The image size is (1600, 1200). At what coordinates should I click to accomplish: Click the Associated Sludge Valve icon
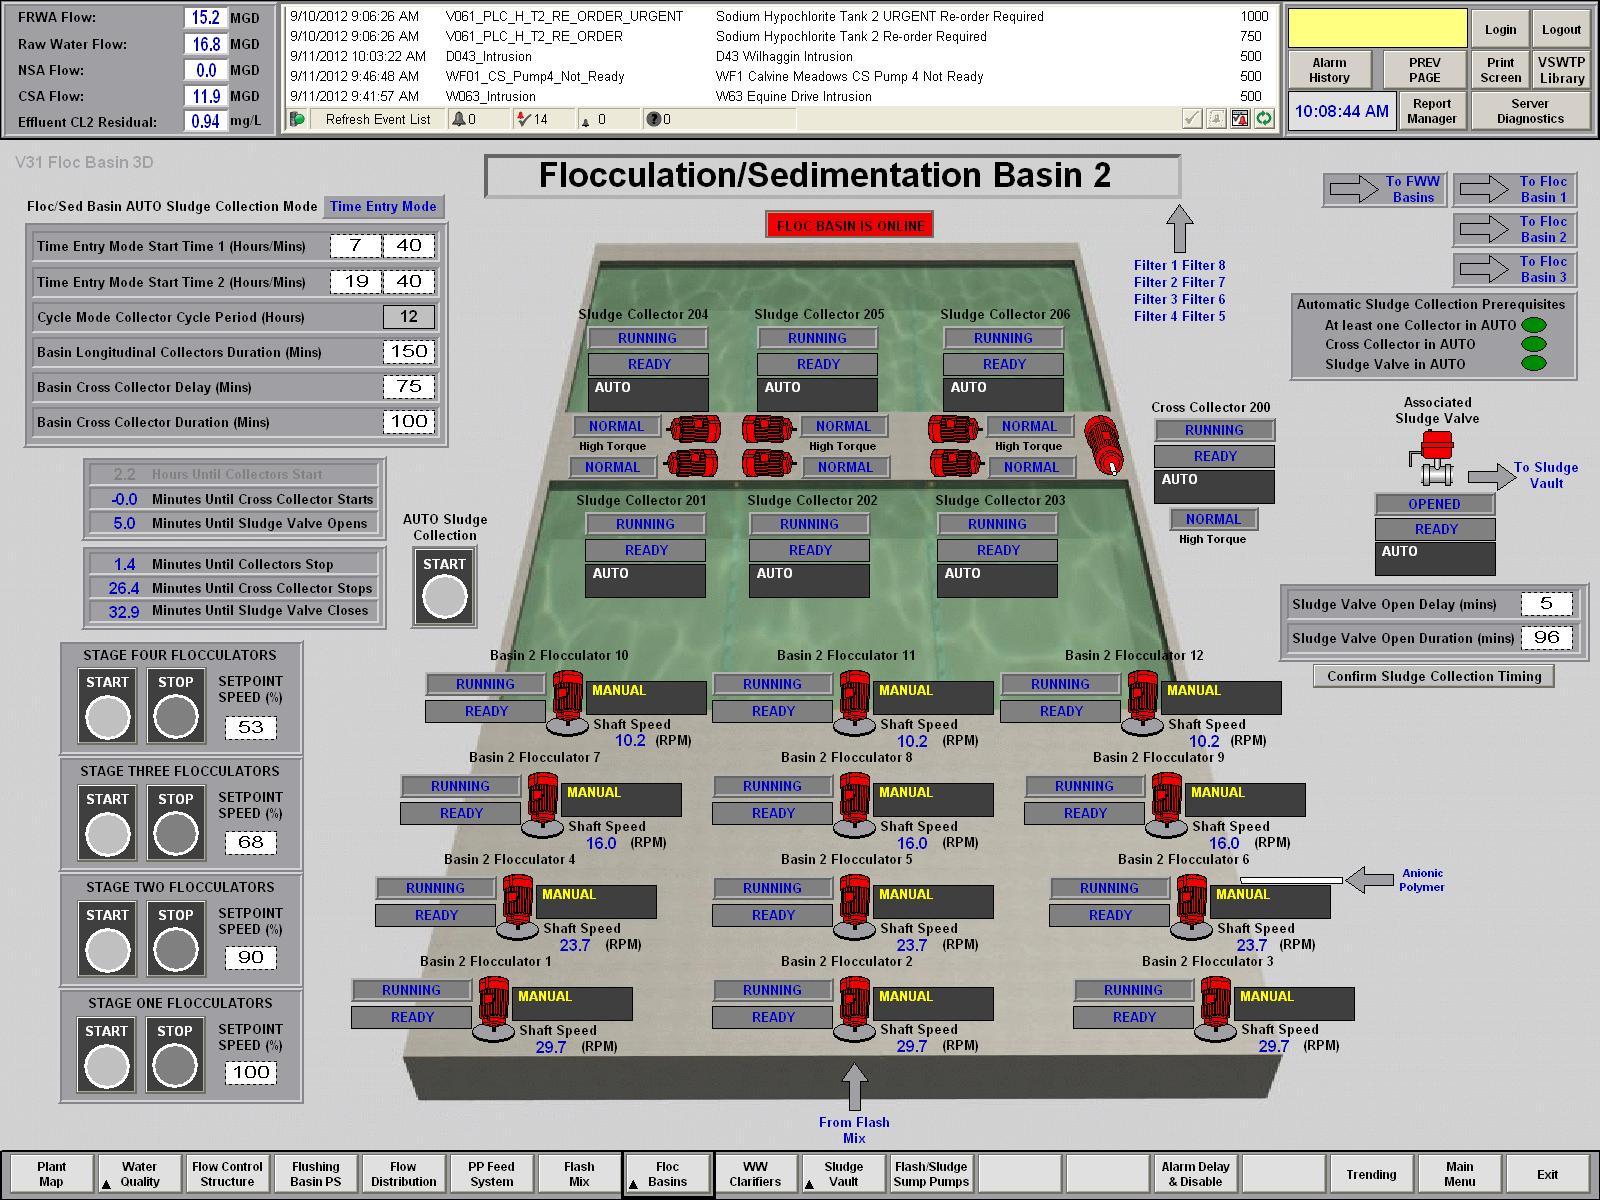tap(1436, 455)
